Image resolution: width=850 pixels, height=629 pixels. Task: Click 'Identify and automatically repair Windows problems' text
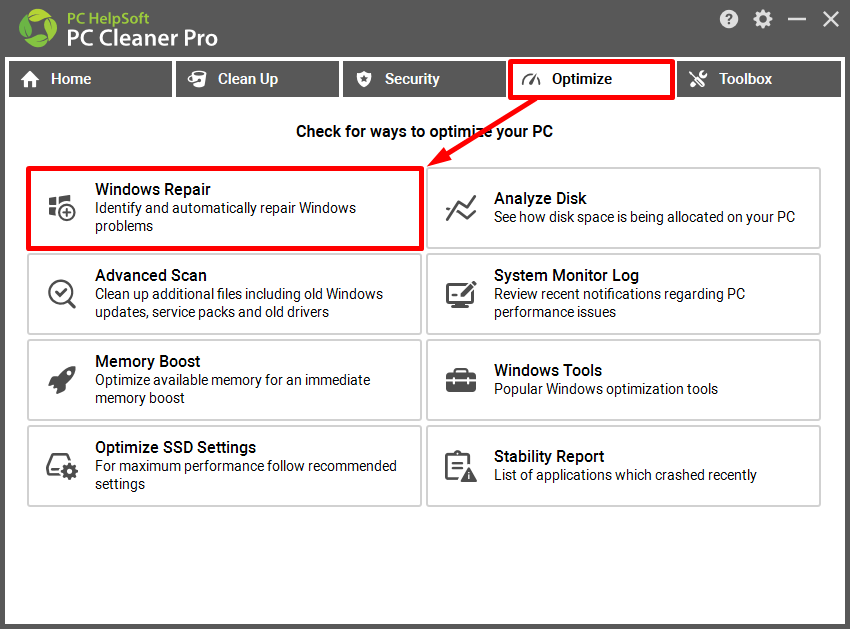pos(226,217)
